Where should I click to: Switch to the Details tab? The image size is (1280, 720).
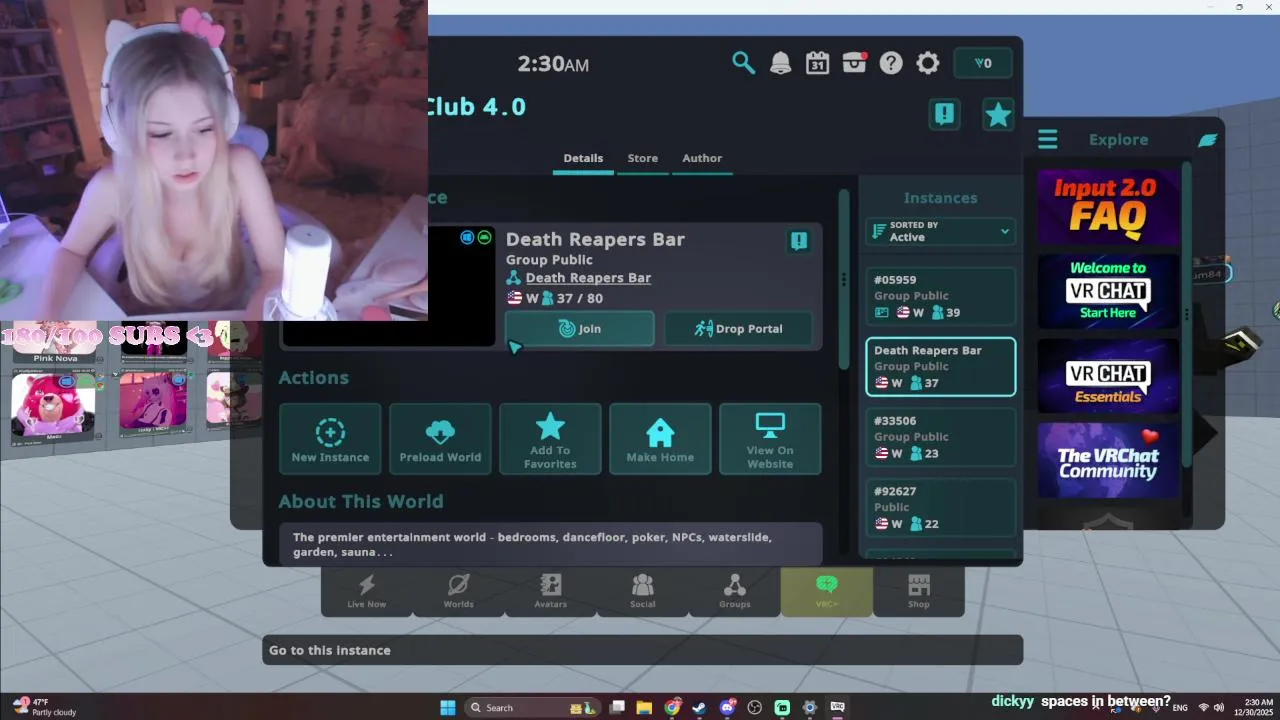[583, 159]
